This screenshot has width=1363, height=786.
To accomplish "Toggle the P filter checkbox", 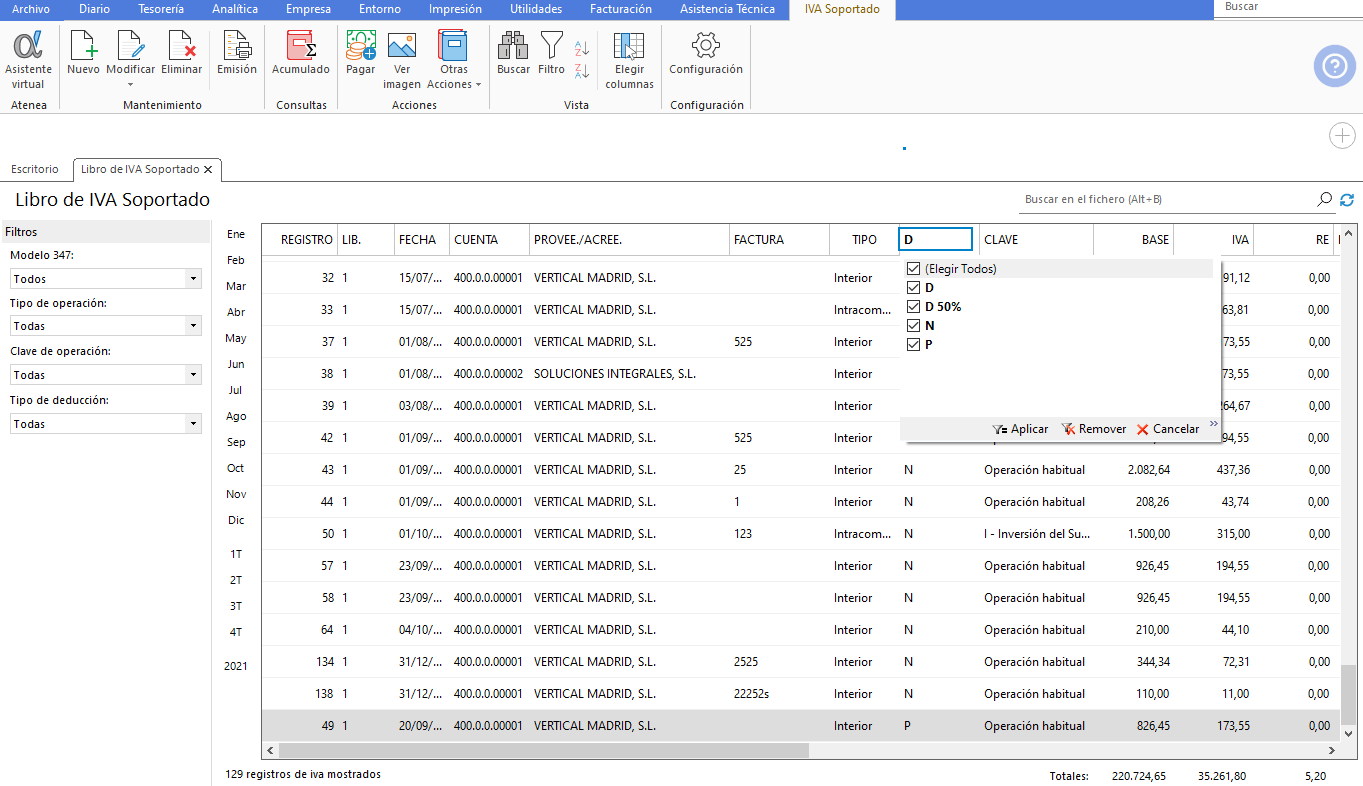I will pyautogui.click(x=913, y=345).
